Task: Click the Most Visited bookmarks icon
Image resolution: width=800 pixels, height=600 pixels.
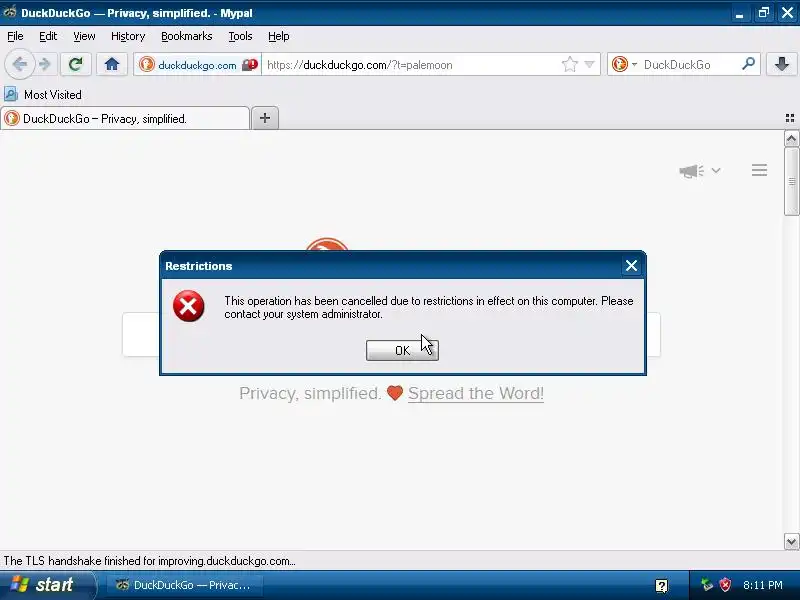Action: (11, 94)
